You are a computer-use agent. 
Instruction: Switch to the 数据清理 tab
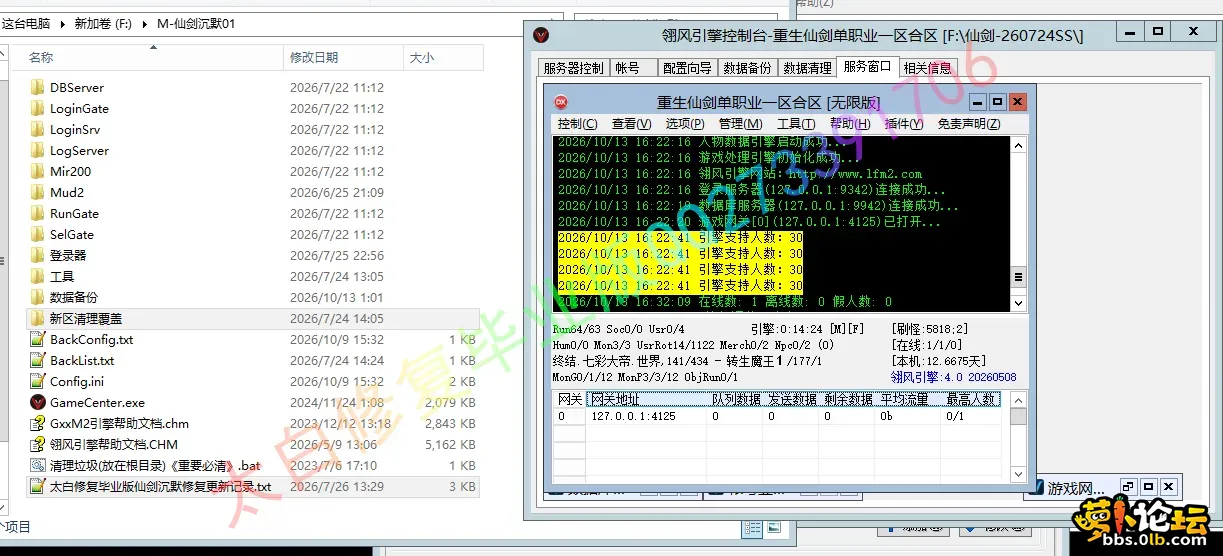tap(807, 68)
